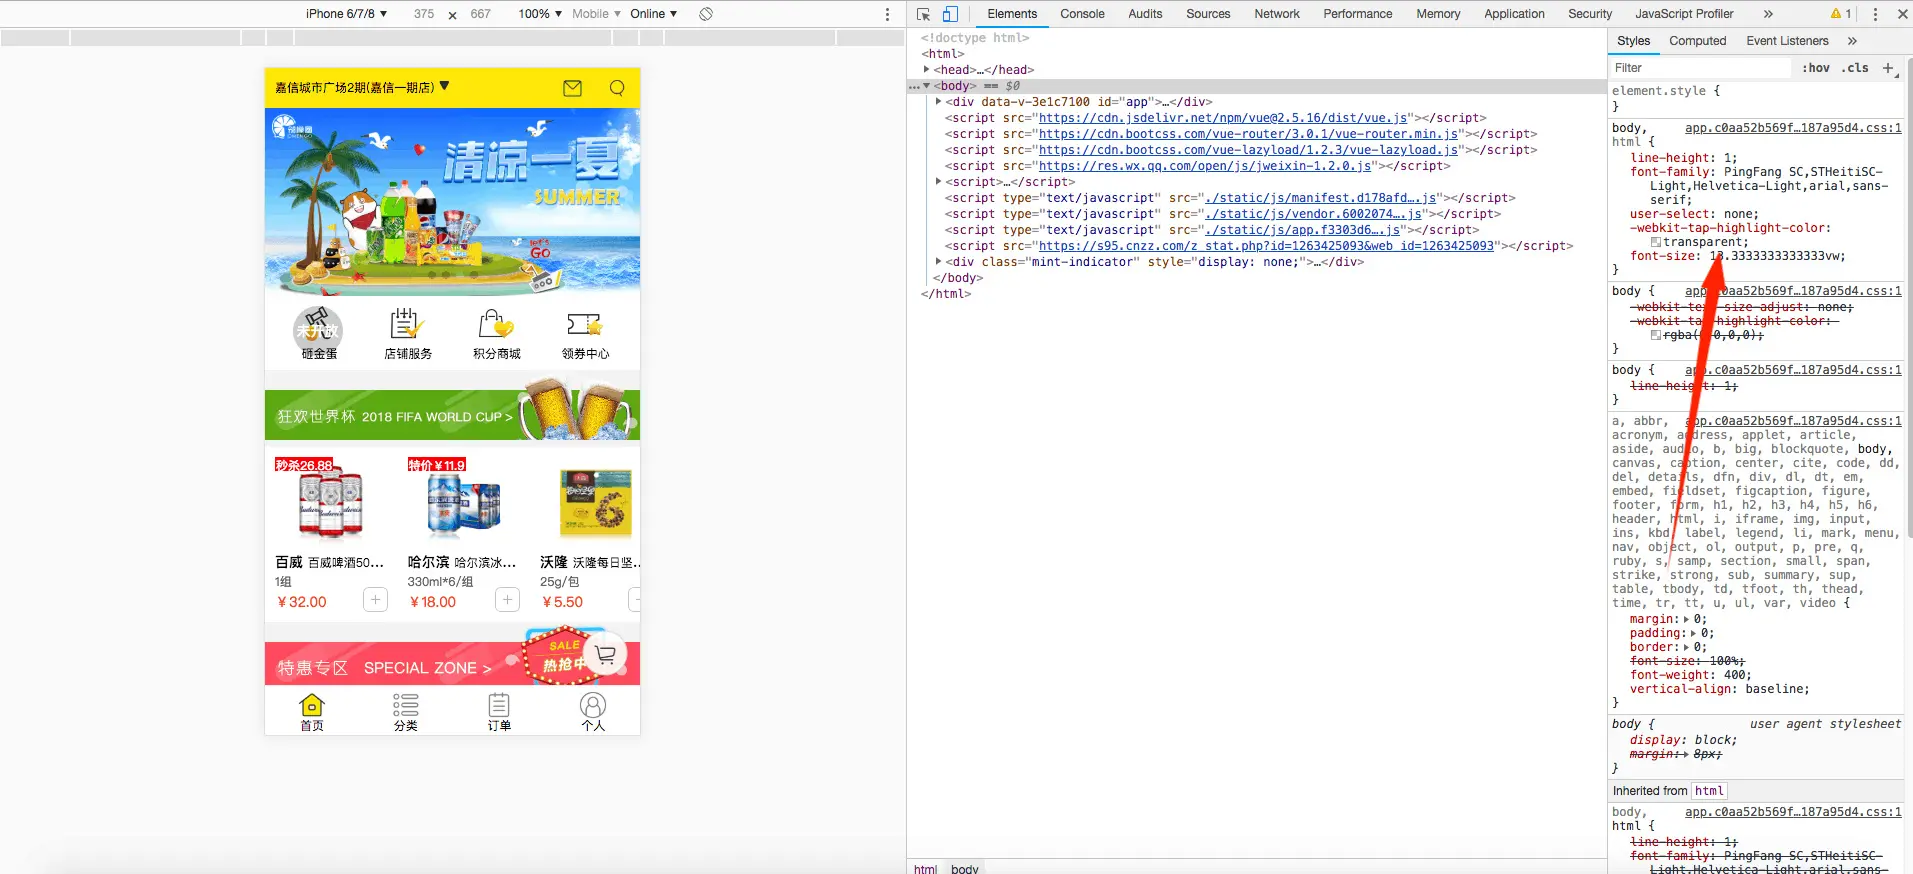Viewport: 1913px width, 874px height.
Task: Expand the collapsed inline script node
Action: (938, 182)
